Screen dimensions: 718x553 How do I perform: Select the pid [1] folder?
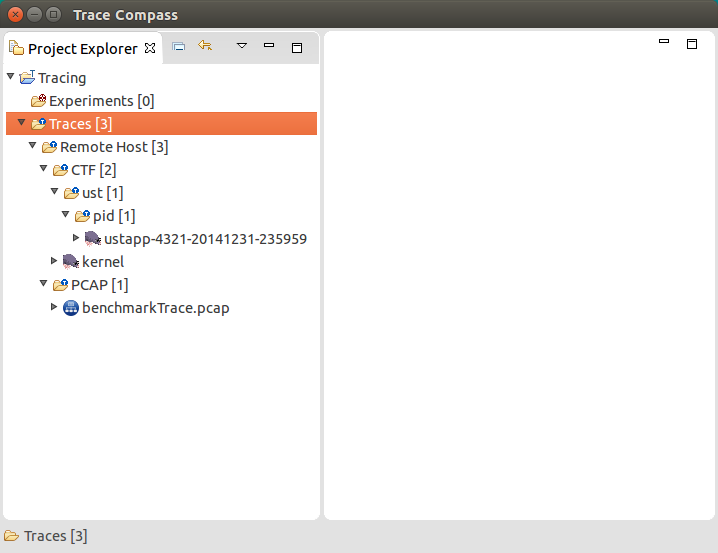tap(113, 216)
